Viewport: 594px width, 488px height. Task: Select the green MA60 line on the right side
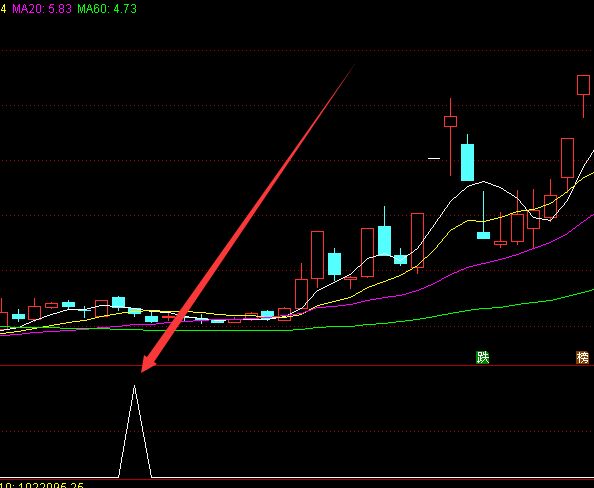(549, 300)
